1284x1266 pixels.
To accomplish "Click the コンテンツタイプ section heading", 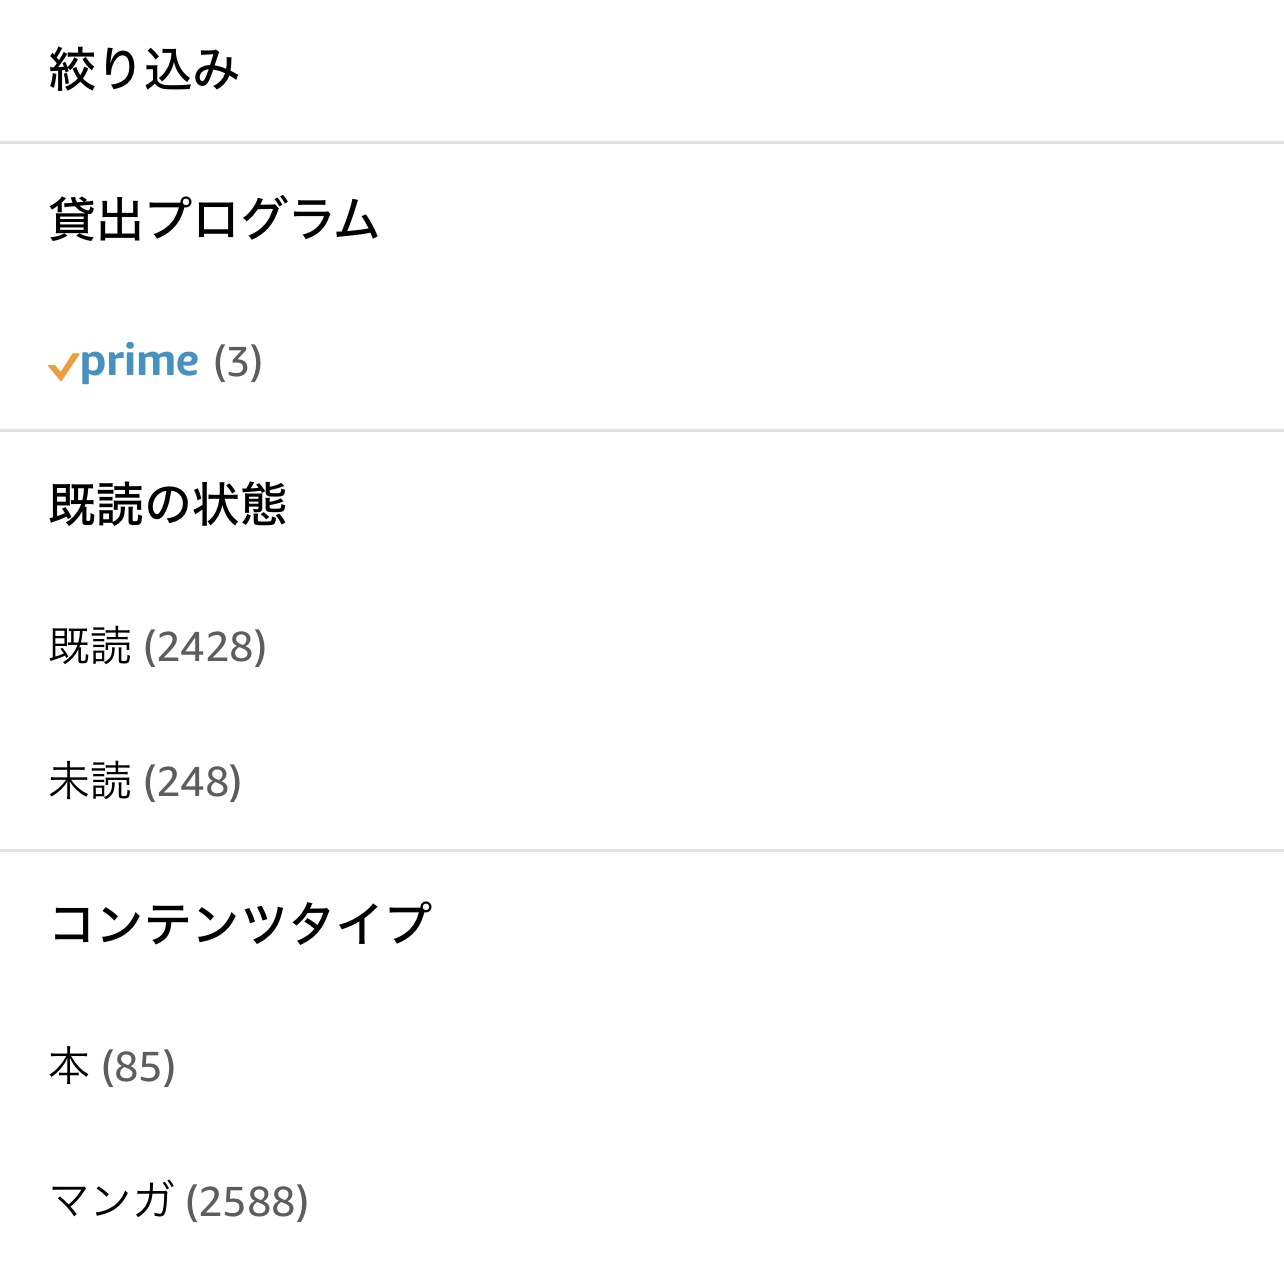I will tap(240, 923).
